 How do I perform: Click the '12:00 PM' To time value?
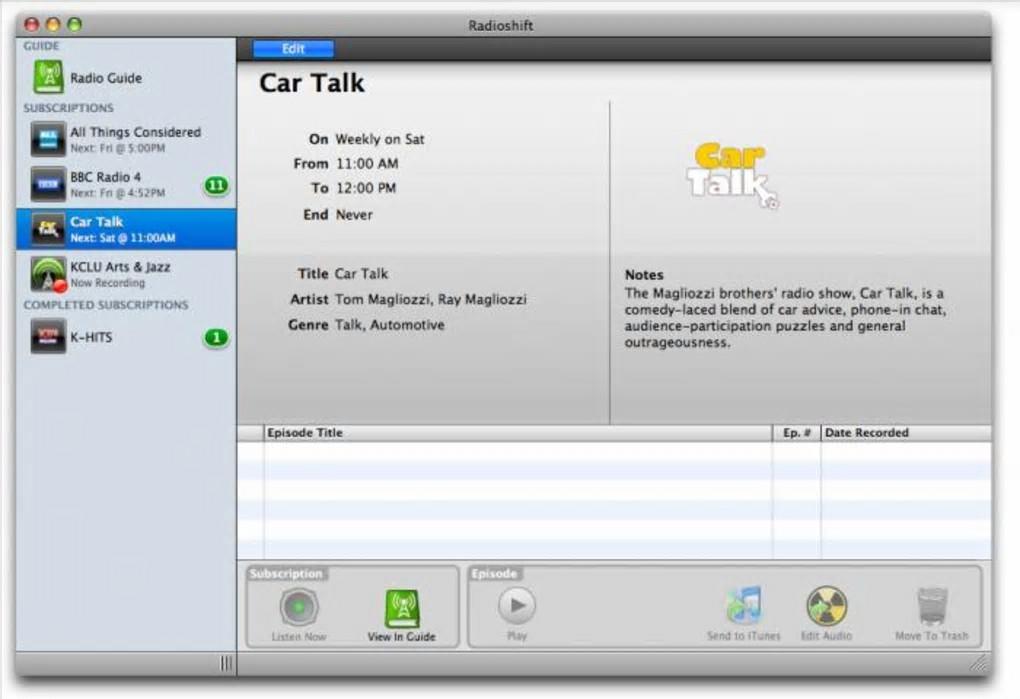coord(366,189)
